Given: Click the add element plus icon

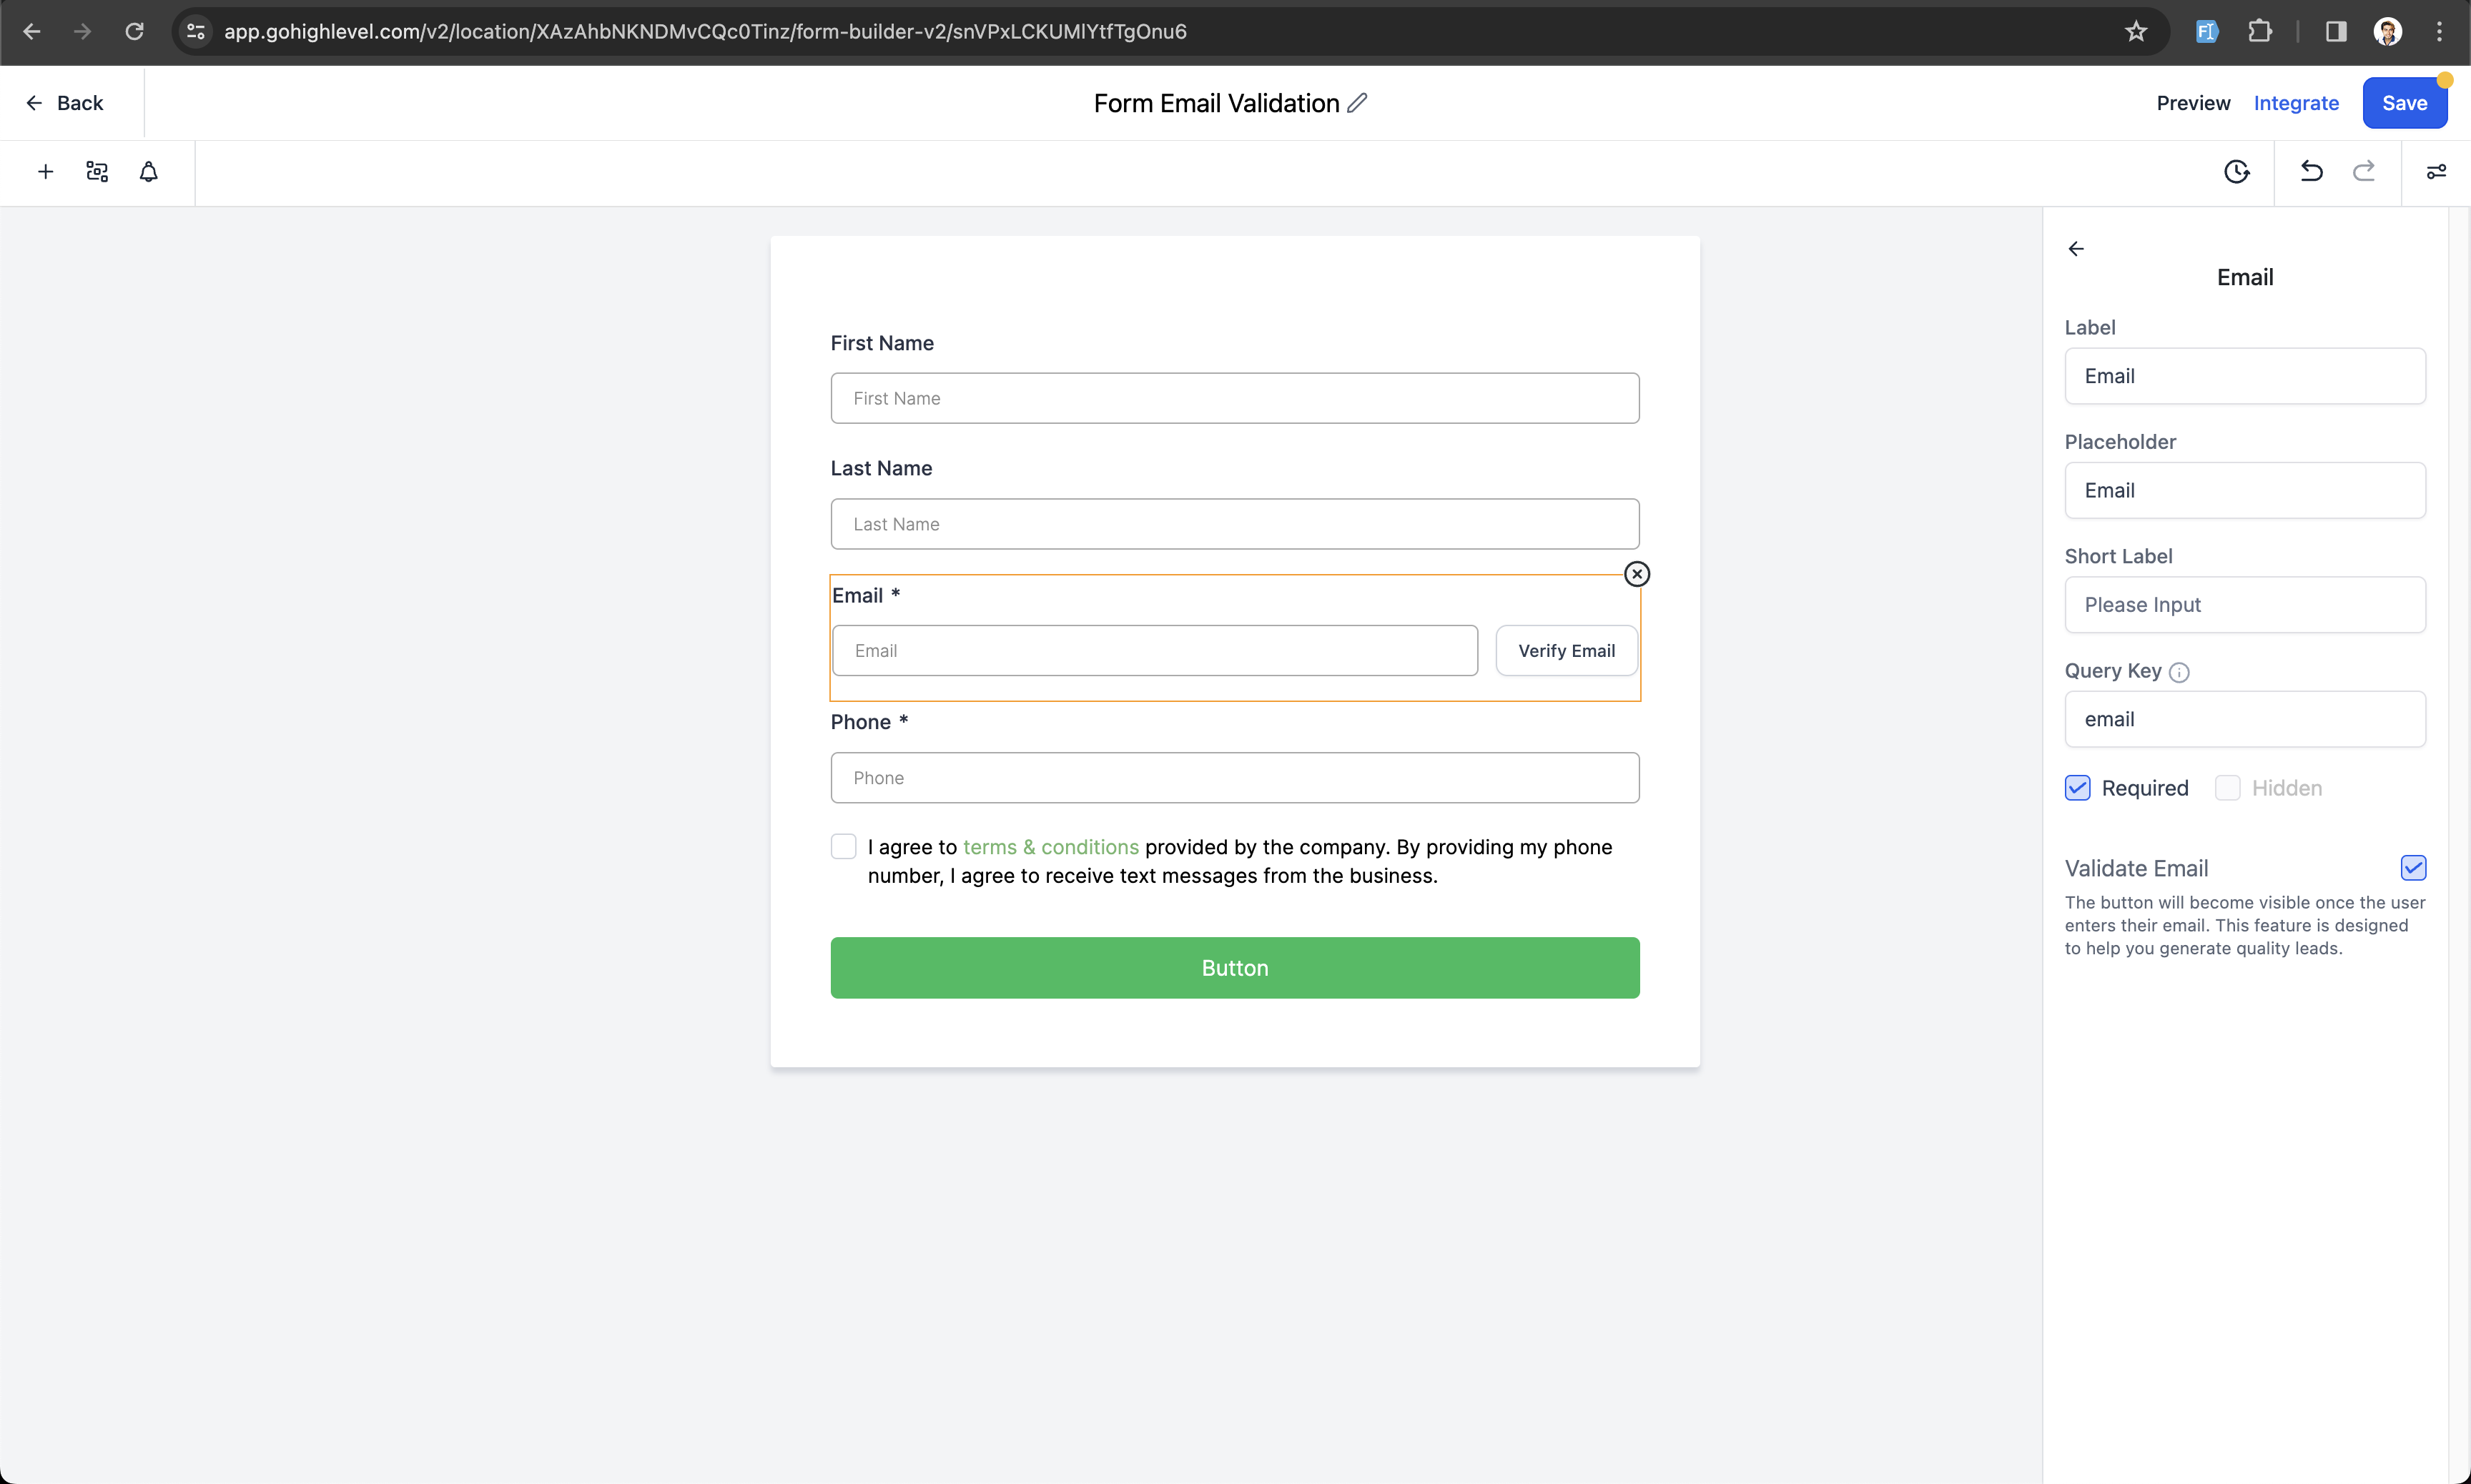Looking at the screenshot, I should (45, 172).
